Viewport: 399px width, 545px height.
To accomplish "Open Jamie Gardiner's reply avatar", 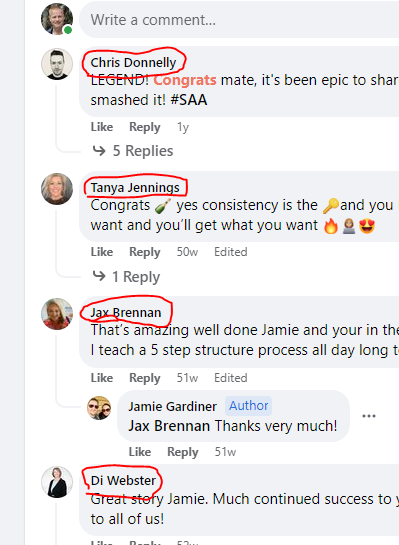I will click(x=99, y=408).
